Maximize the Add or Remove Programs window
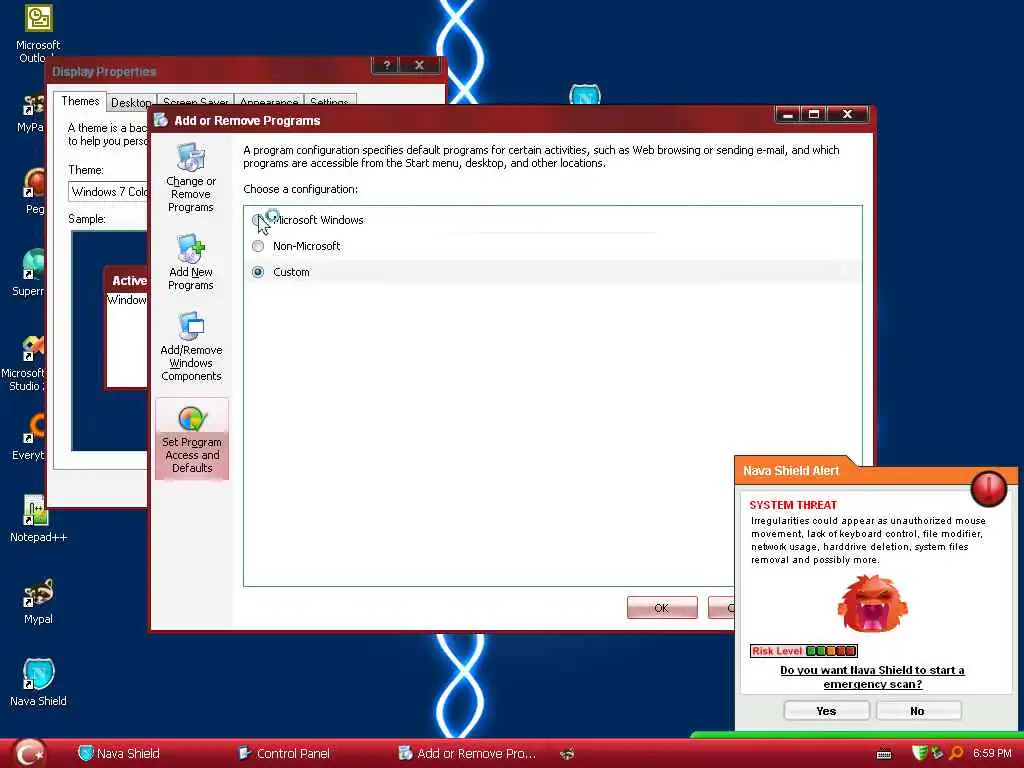This screenshot has width=1024, height=768. [x=814, y=114]
